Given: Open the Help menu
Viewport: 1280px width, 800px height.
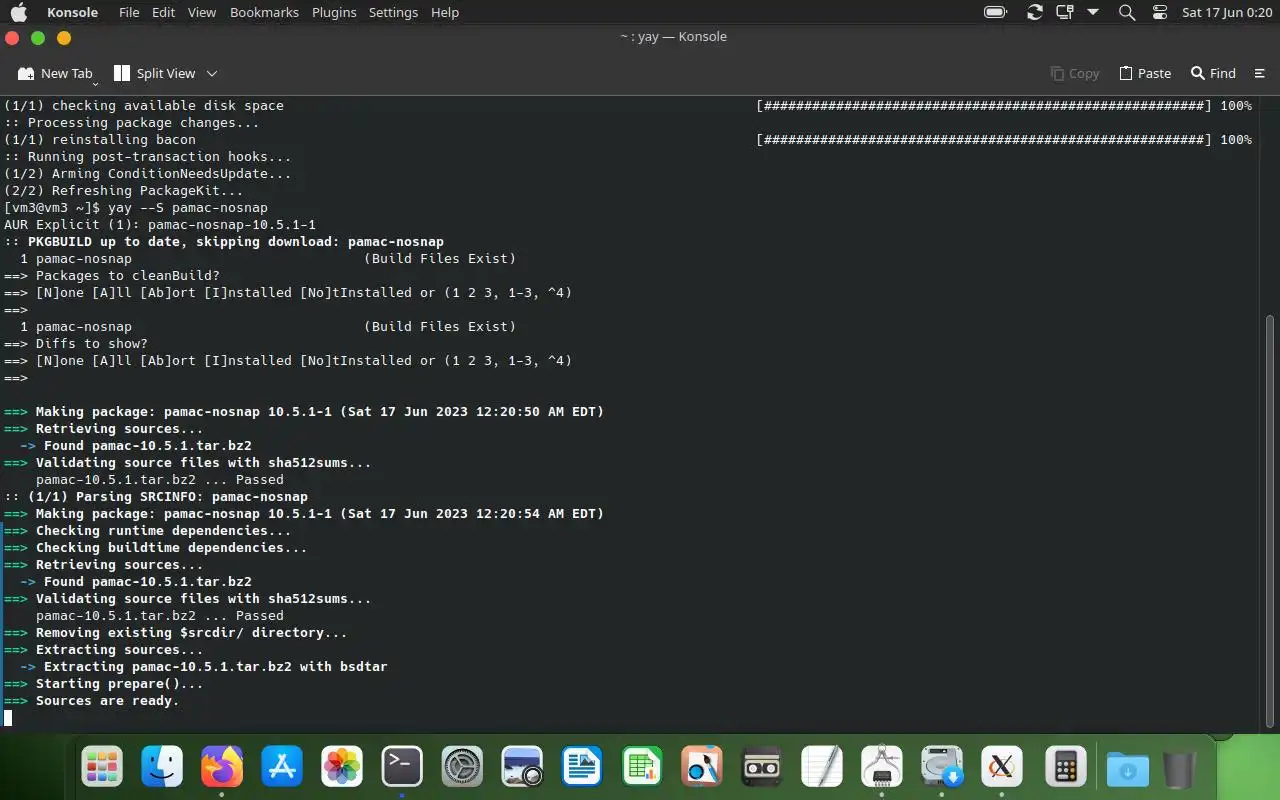Looking at the screenshot, I should 445,12.
